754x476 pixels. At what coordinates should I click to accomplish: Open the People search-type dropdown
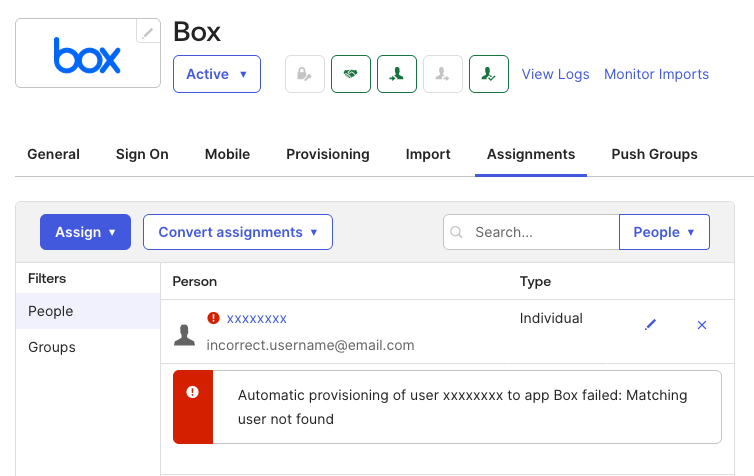[664, 232]
